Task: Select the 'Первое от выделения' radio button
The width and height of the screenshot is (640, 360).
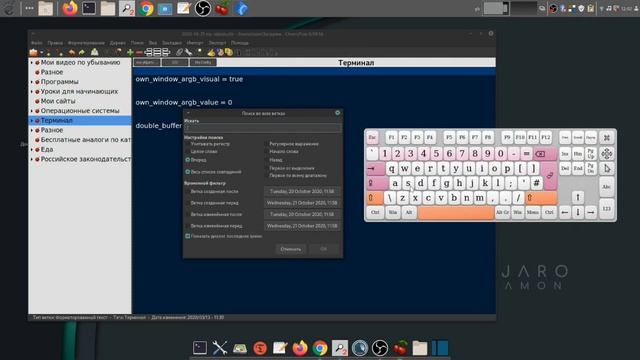Action: (x=267, y=168)
